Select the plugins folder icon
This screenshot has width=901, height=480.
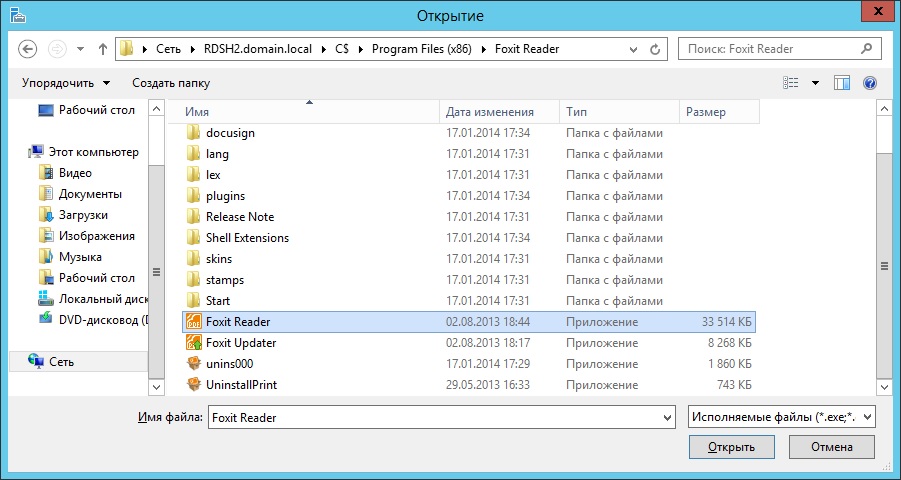194,195
